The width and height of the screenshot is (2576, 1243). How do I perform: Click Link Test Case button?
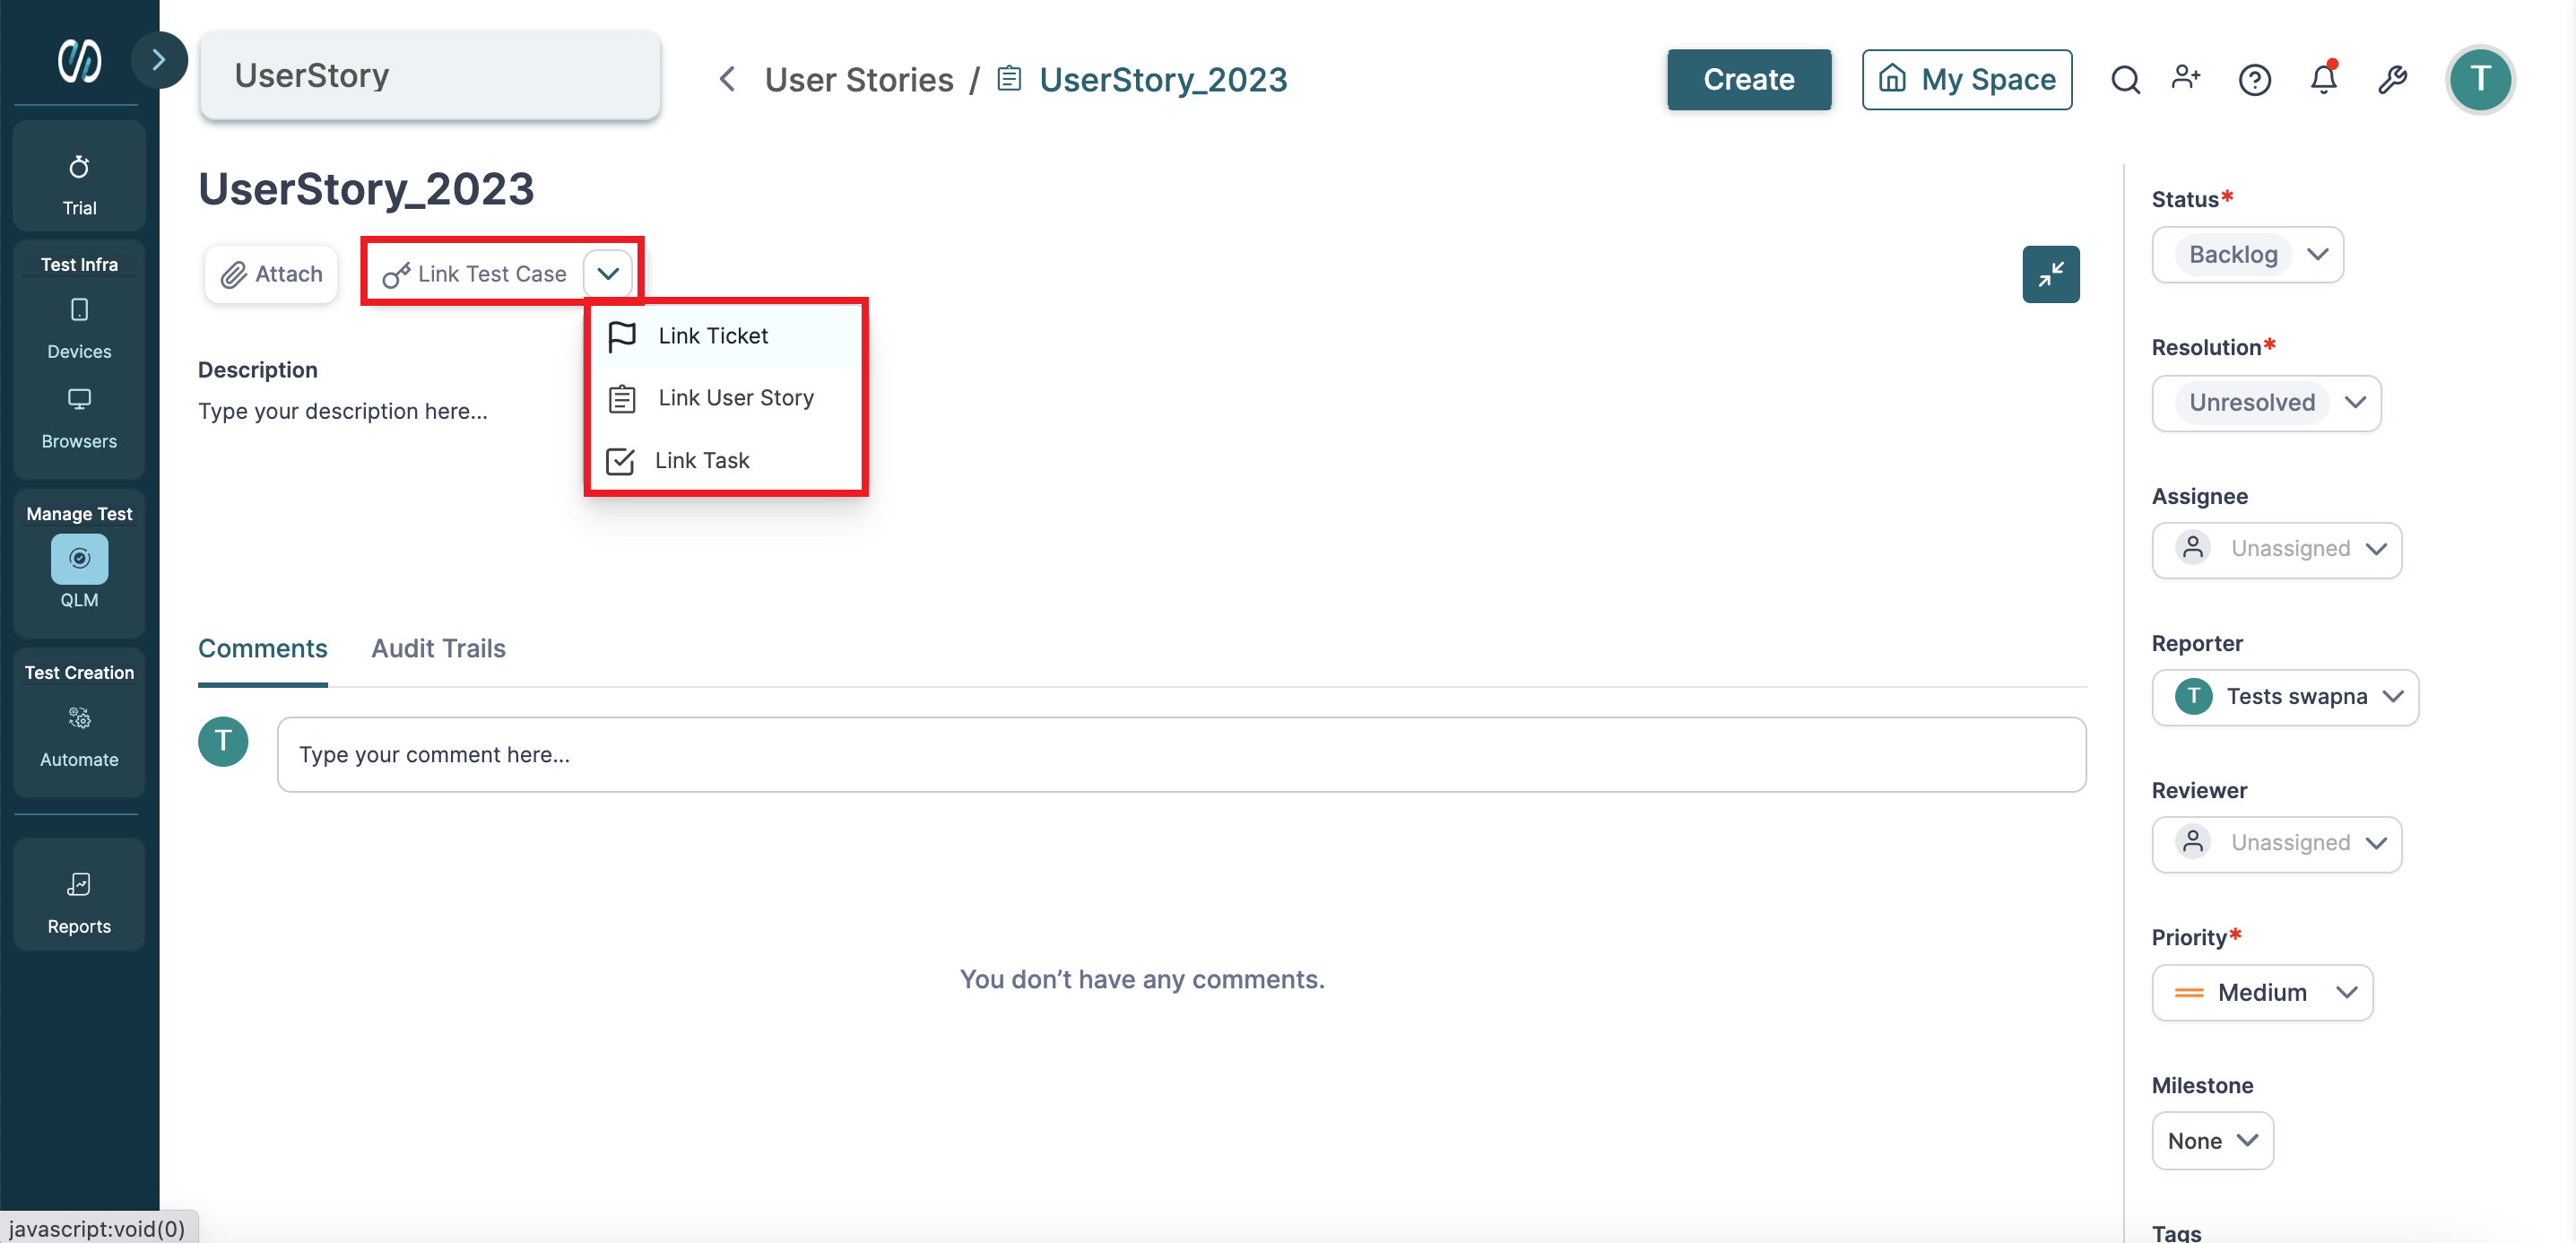(x=475, y=274)
